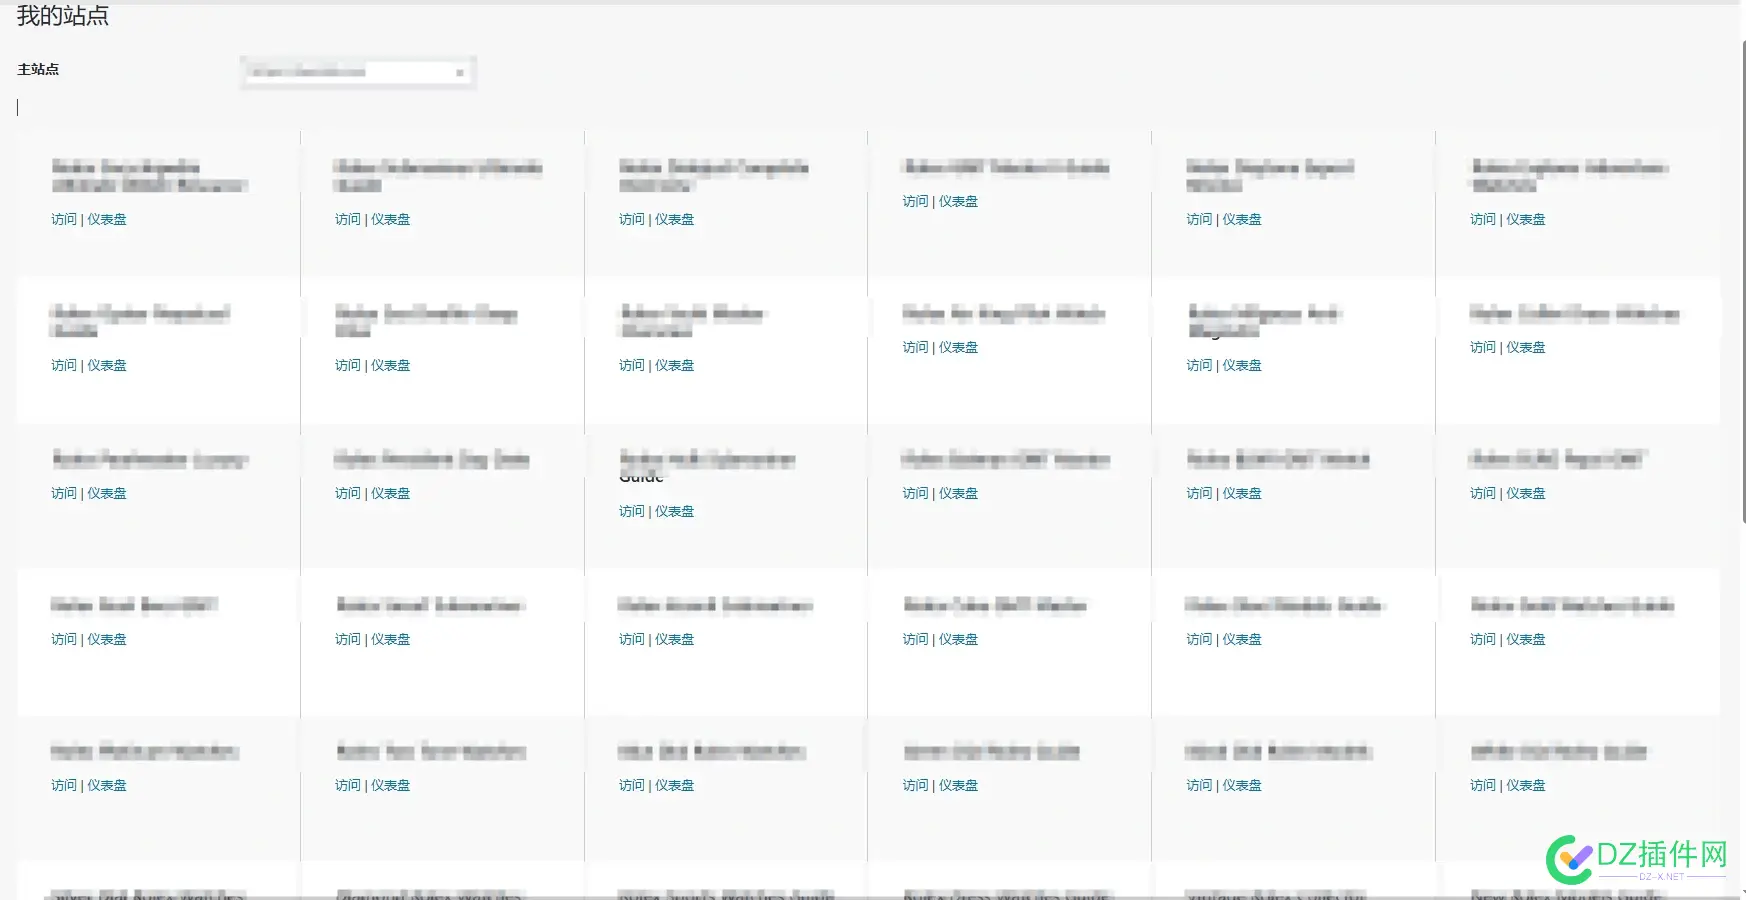Click 访问 on fourth site in second row
Viewport: 1746px width, 900px height.
(915, 347)
